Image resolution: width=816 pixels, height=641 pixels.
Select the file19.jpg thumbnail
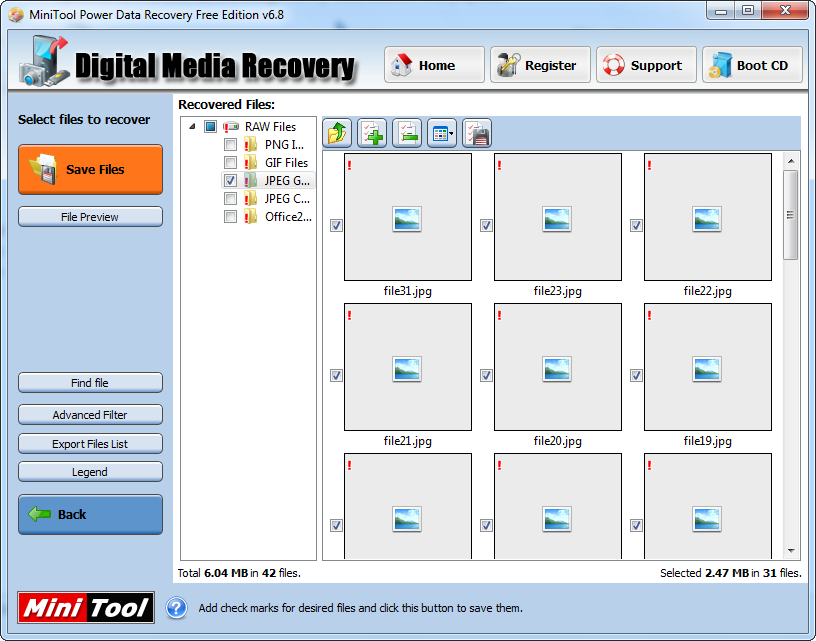(x=708, y=367)
